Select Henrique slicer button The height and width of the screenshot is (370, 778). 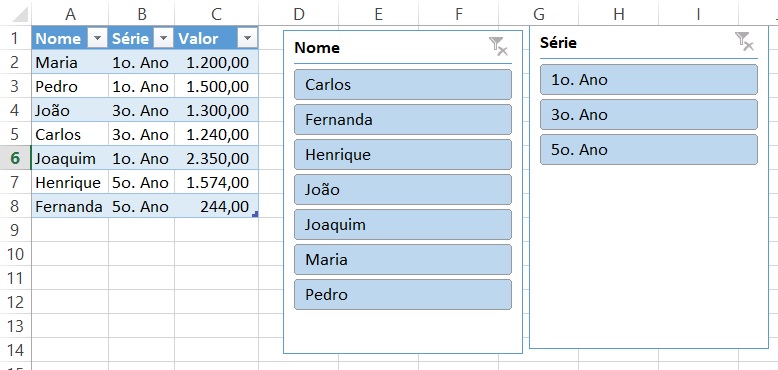coord(403,154)
